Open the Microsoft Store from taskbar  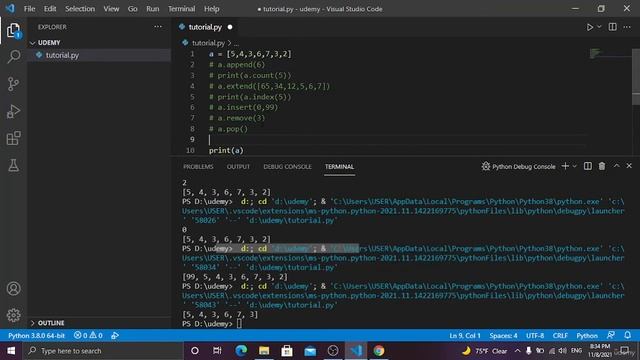287,351
